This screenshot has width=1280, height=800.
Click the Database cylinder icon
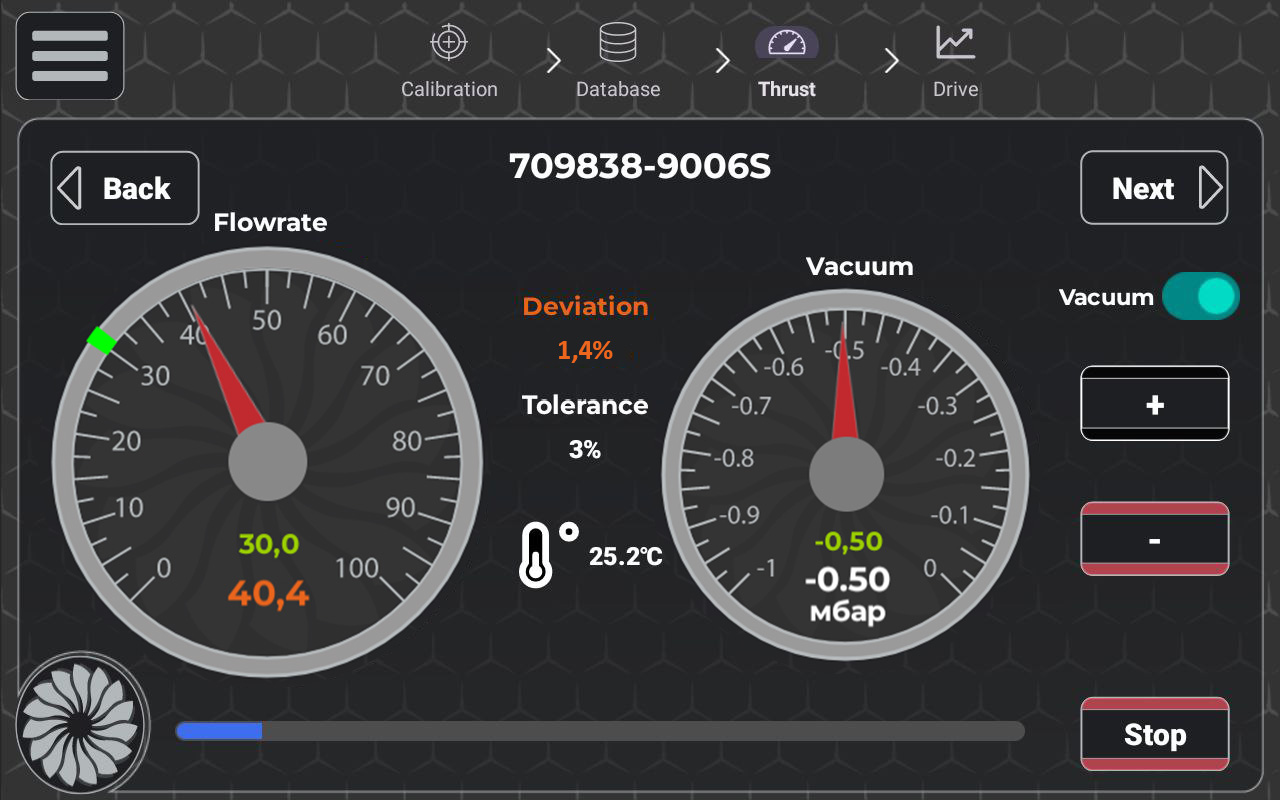[618, 43]
